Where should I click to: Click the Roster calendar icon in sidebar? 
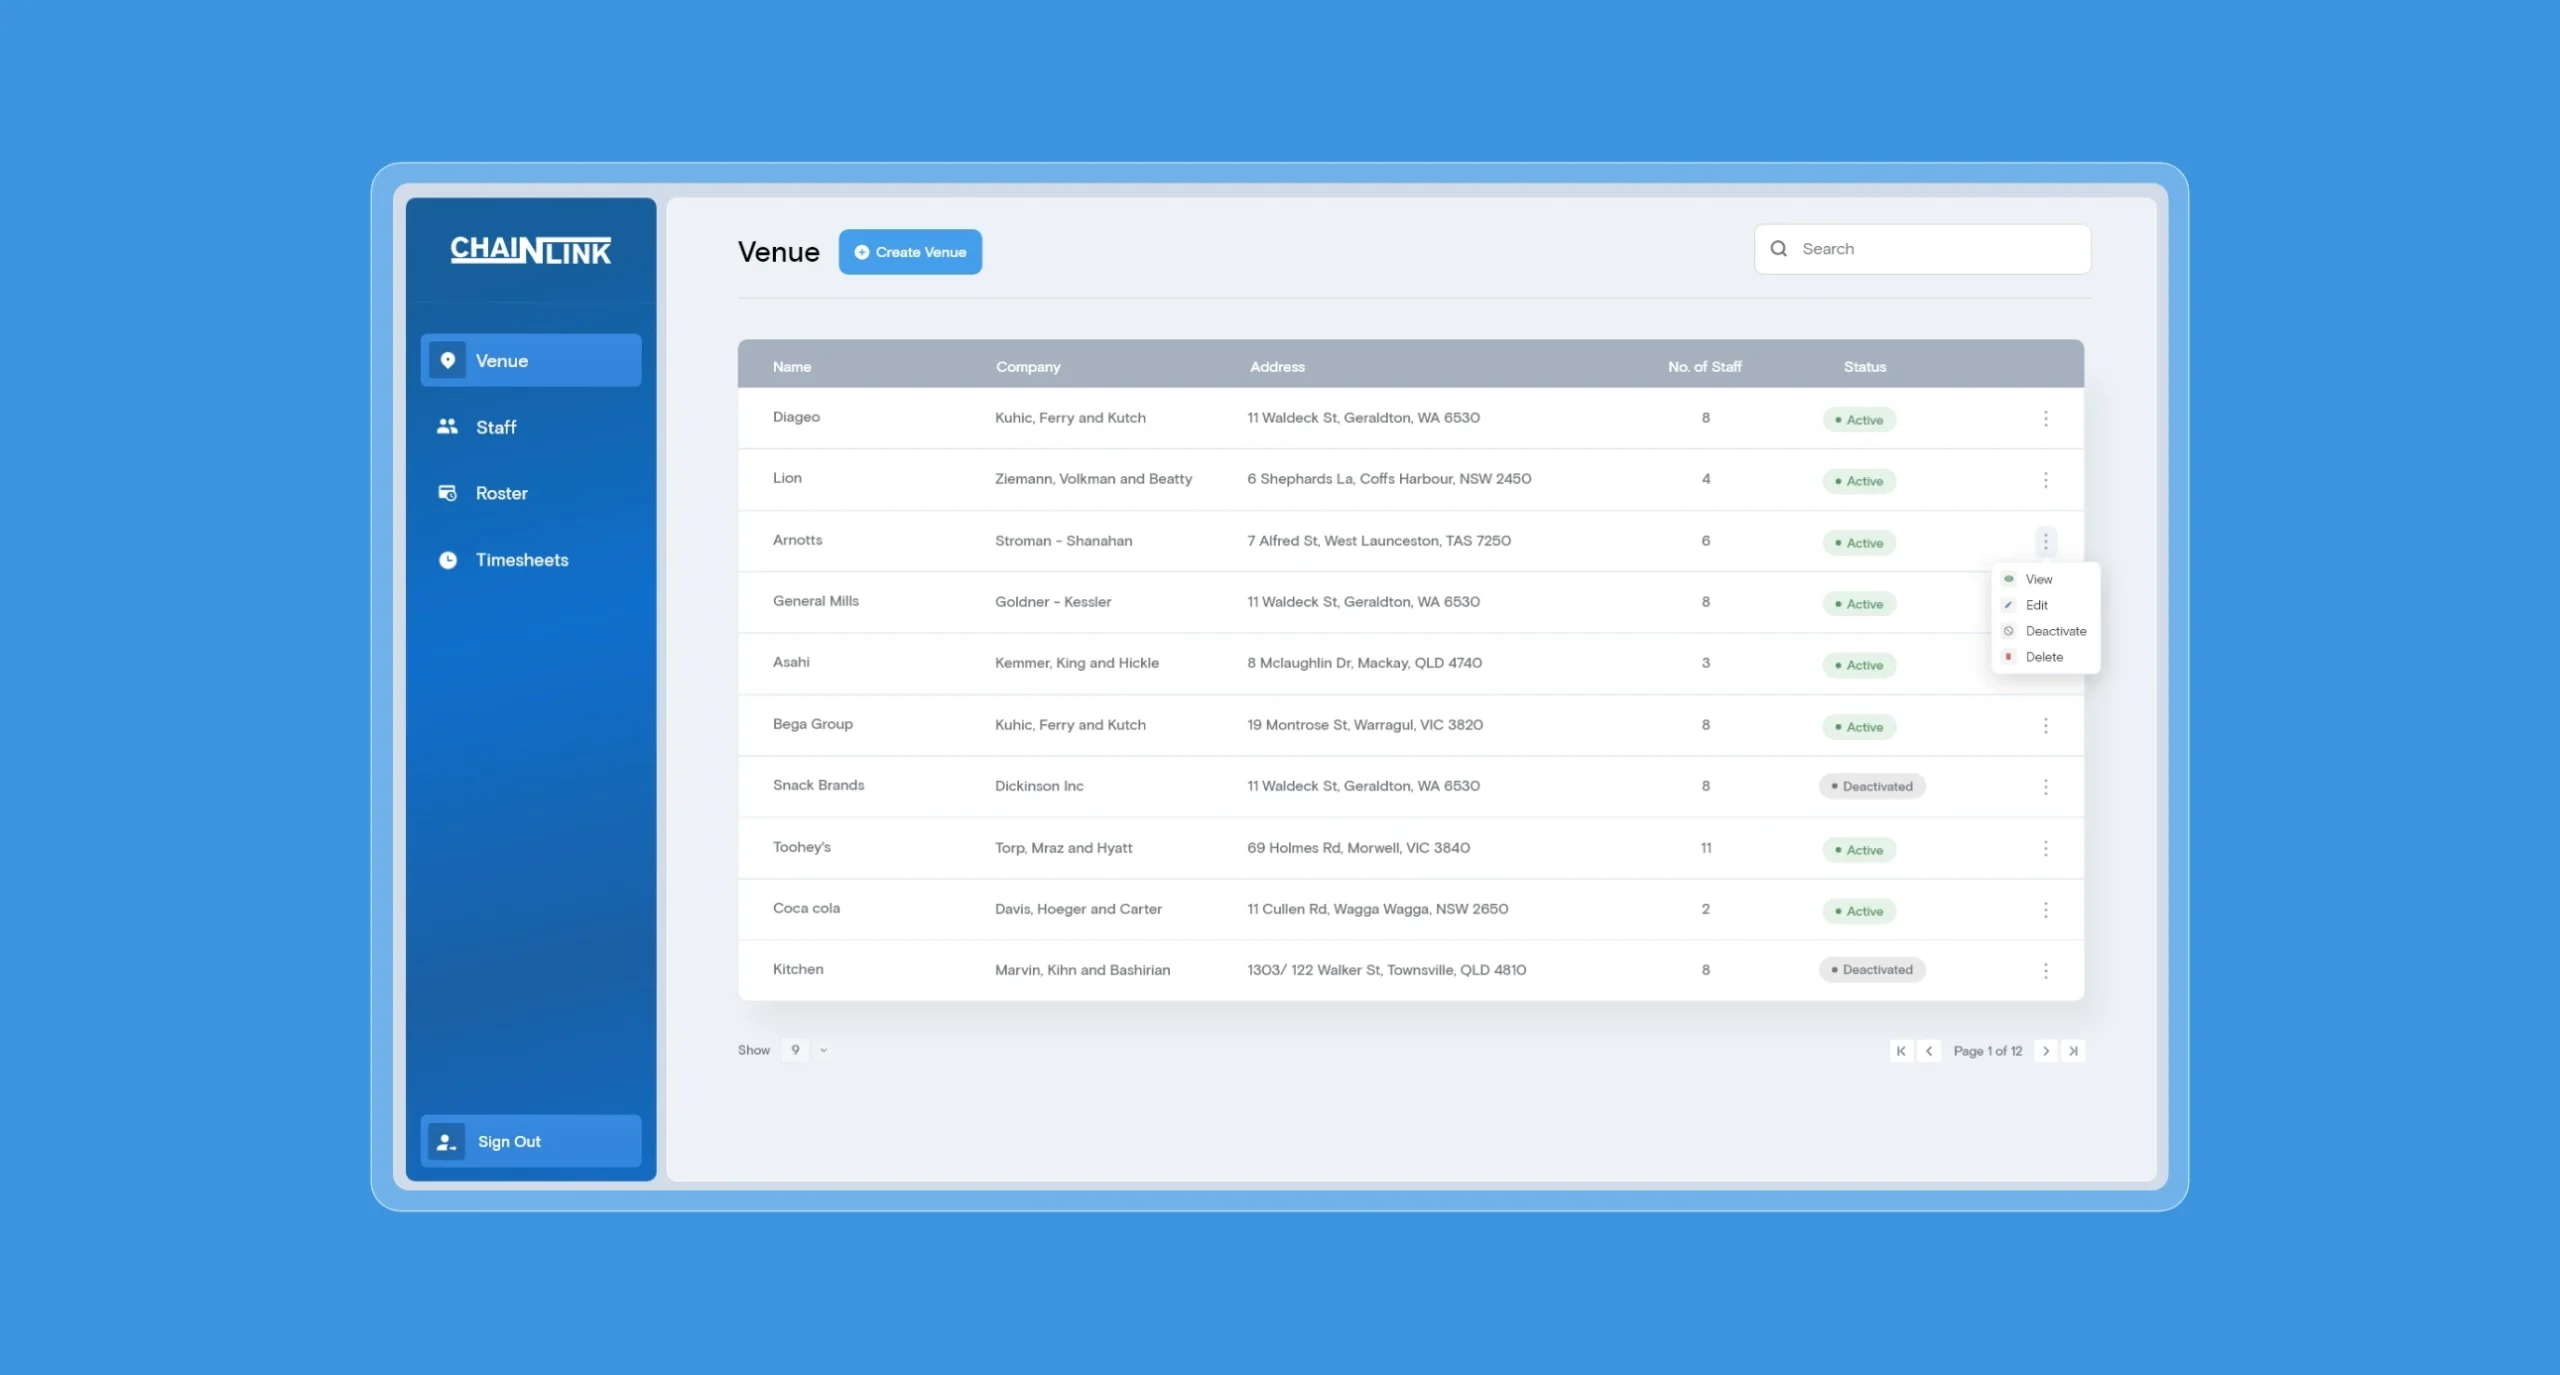pos(447,493)
